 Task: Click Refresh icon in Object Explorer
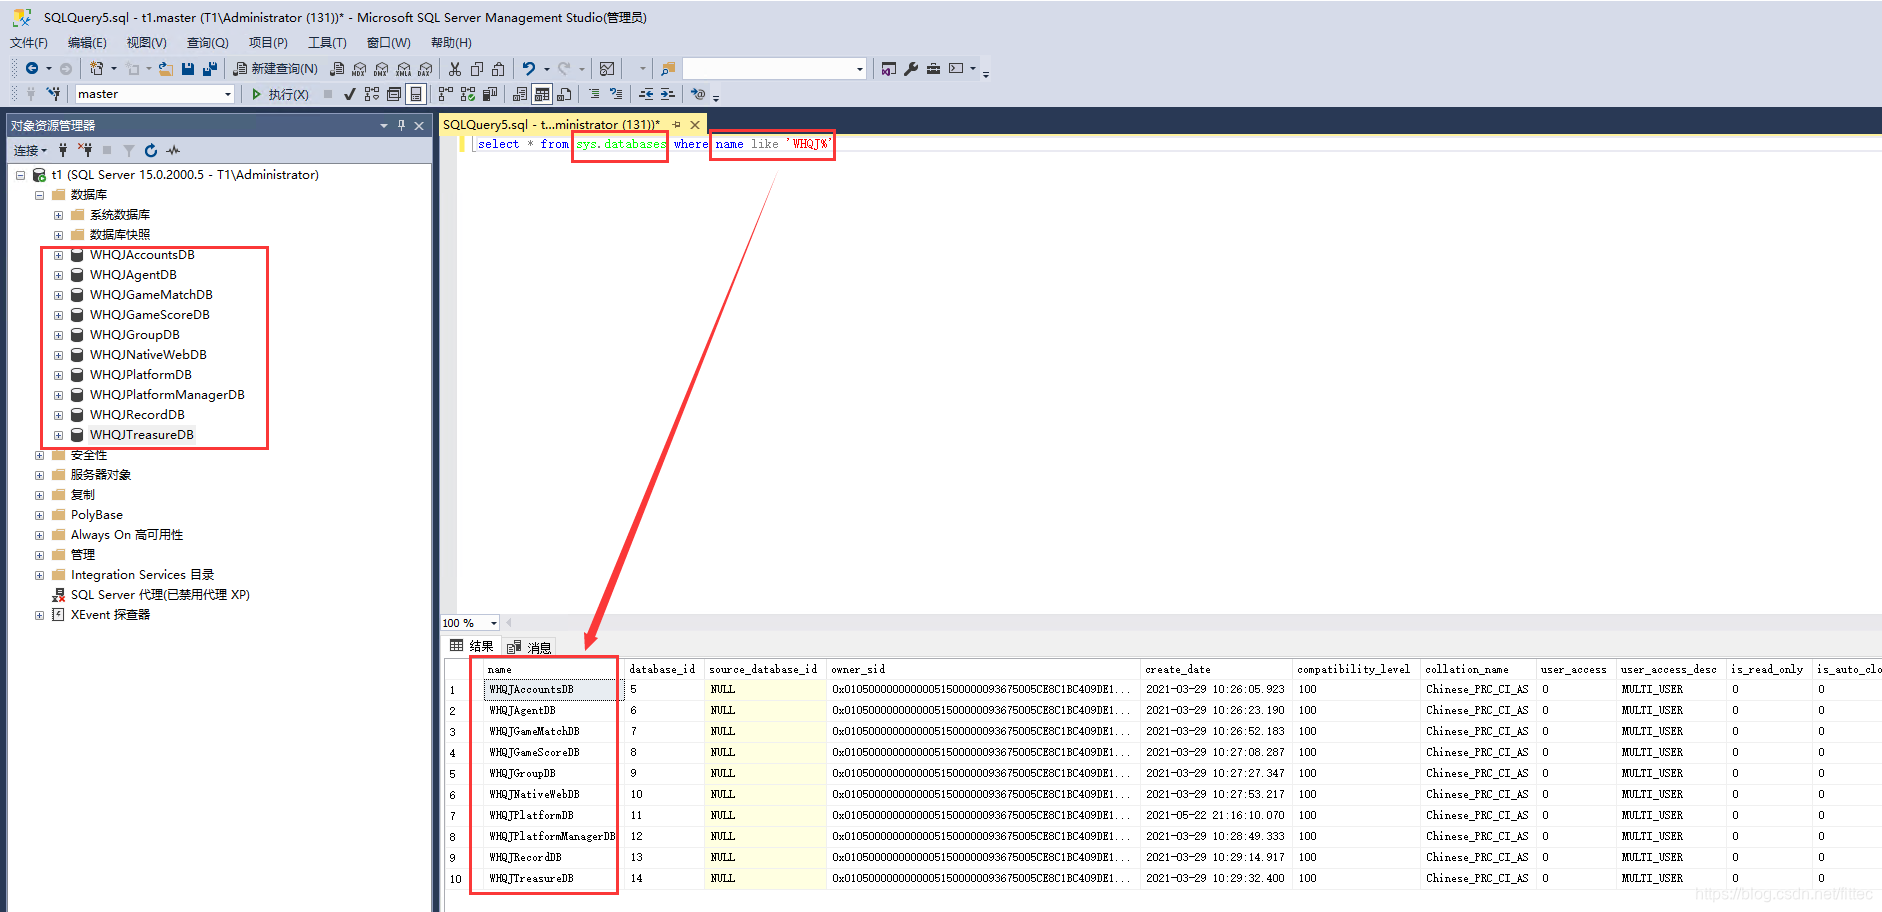click(x=151, y=150)
